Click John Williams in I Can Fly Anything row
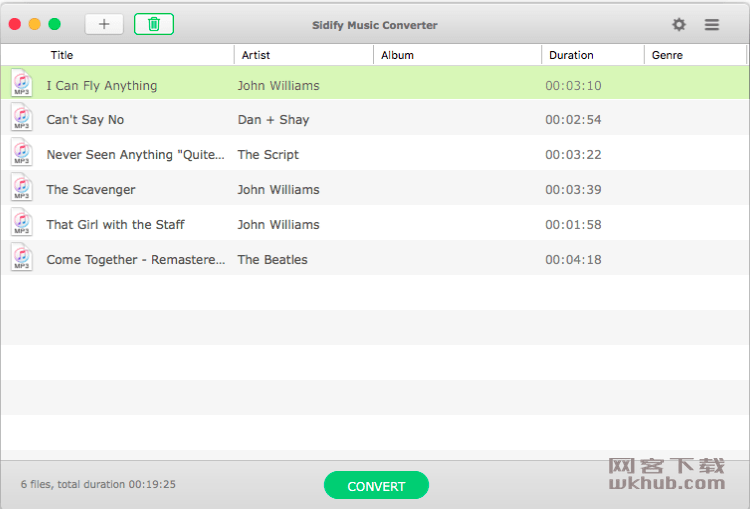Viewport: 750px width, 509px height. click(278, 86)
